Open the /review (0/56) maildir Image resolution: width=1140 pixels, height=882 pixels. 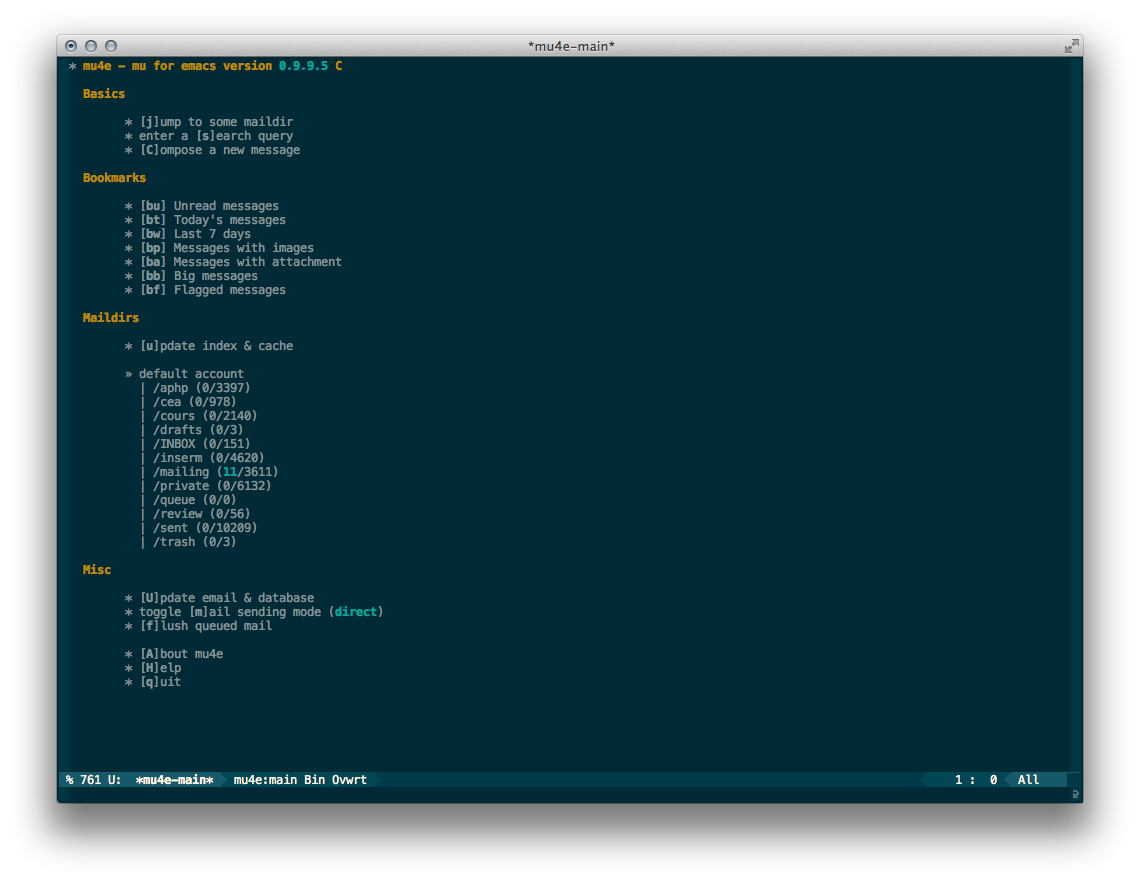tap(201, 513)
